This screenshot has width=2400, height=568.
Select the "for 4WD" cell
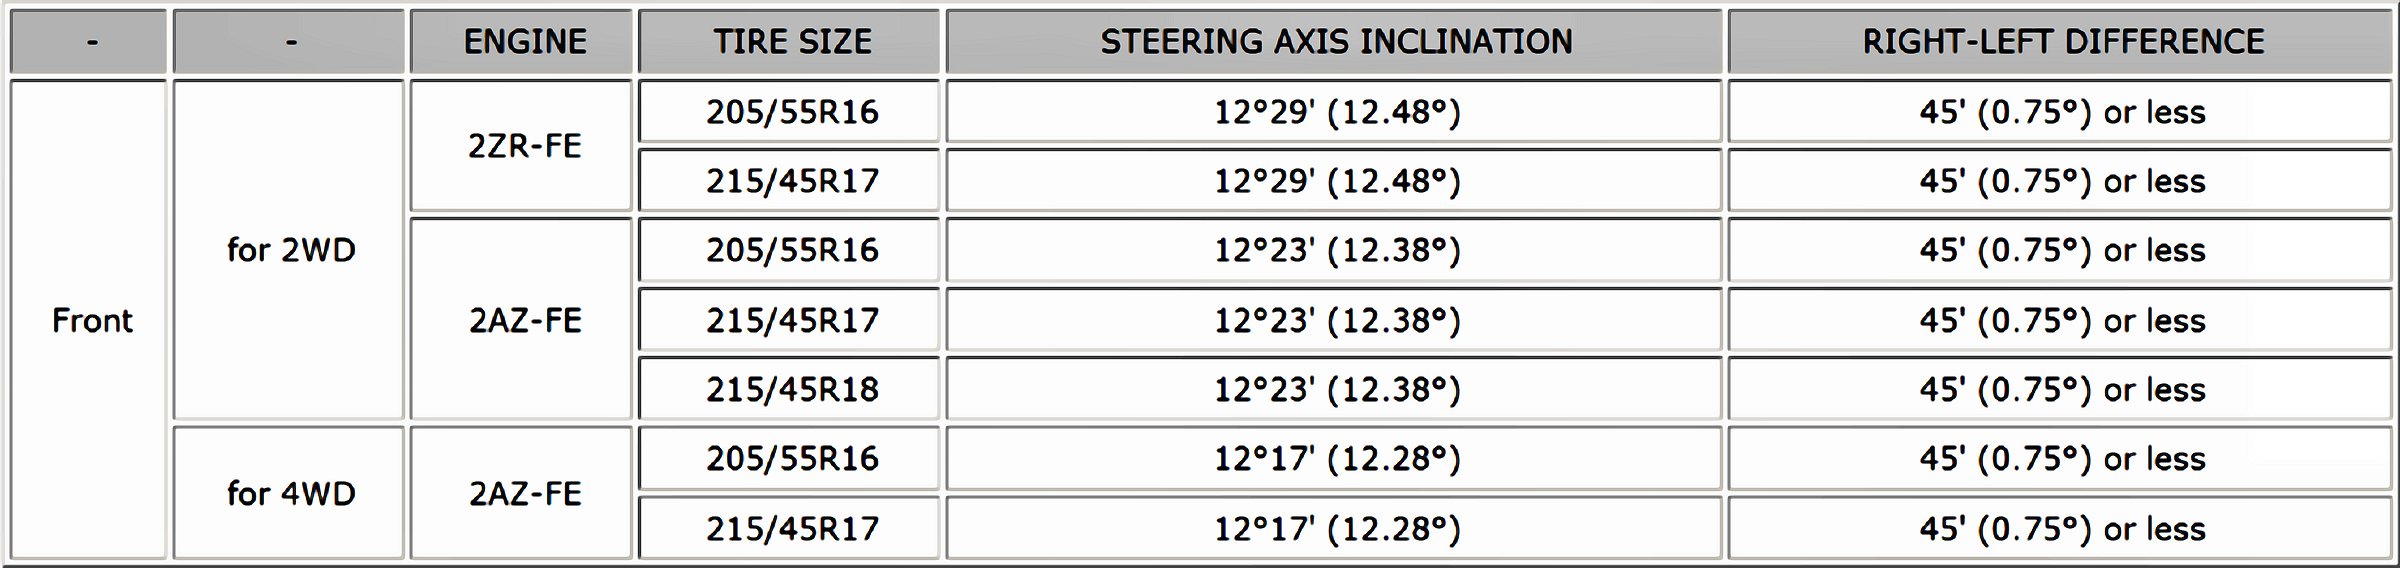click(290, 493)
